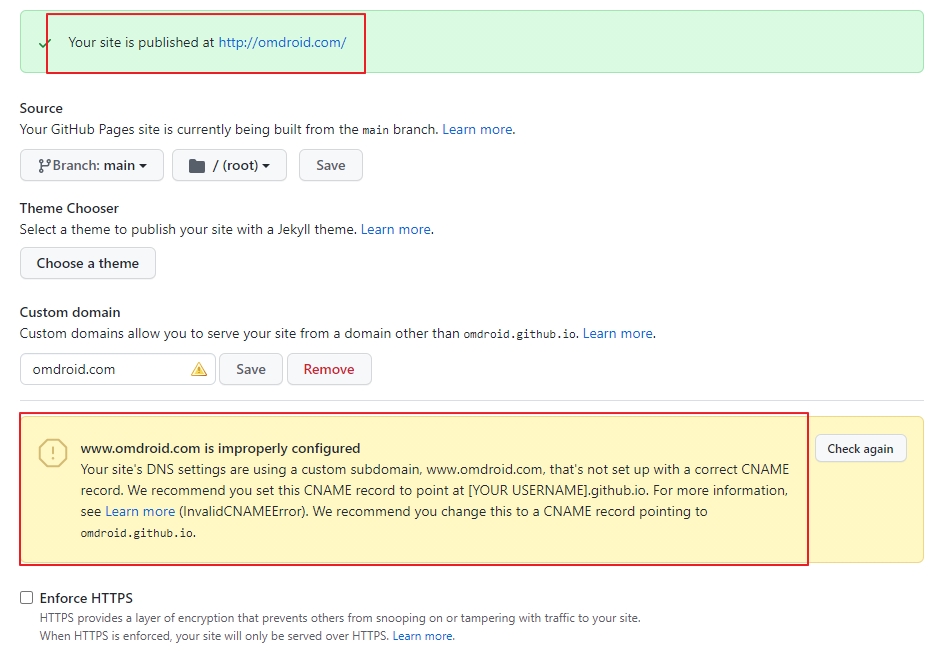Click the red Remove button
933x651 pixels.
[329, 369]
